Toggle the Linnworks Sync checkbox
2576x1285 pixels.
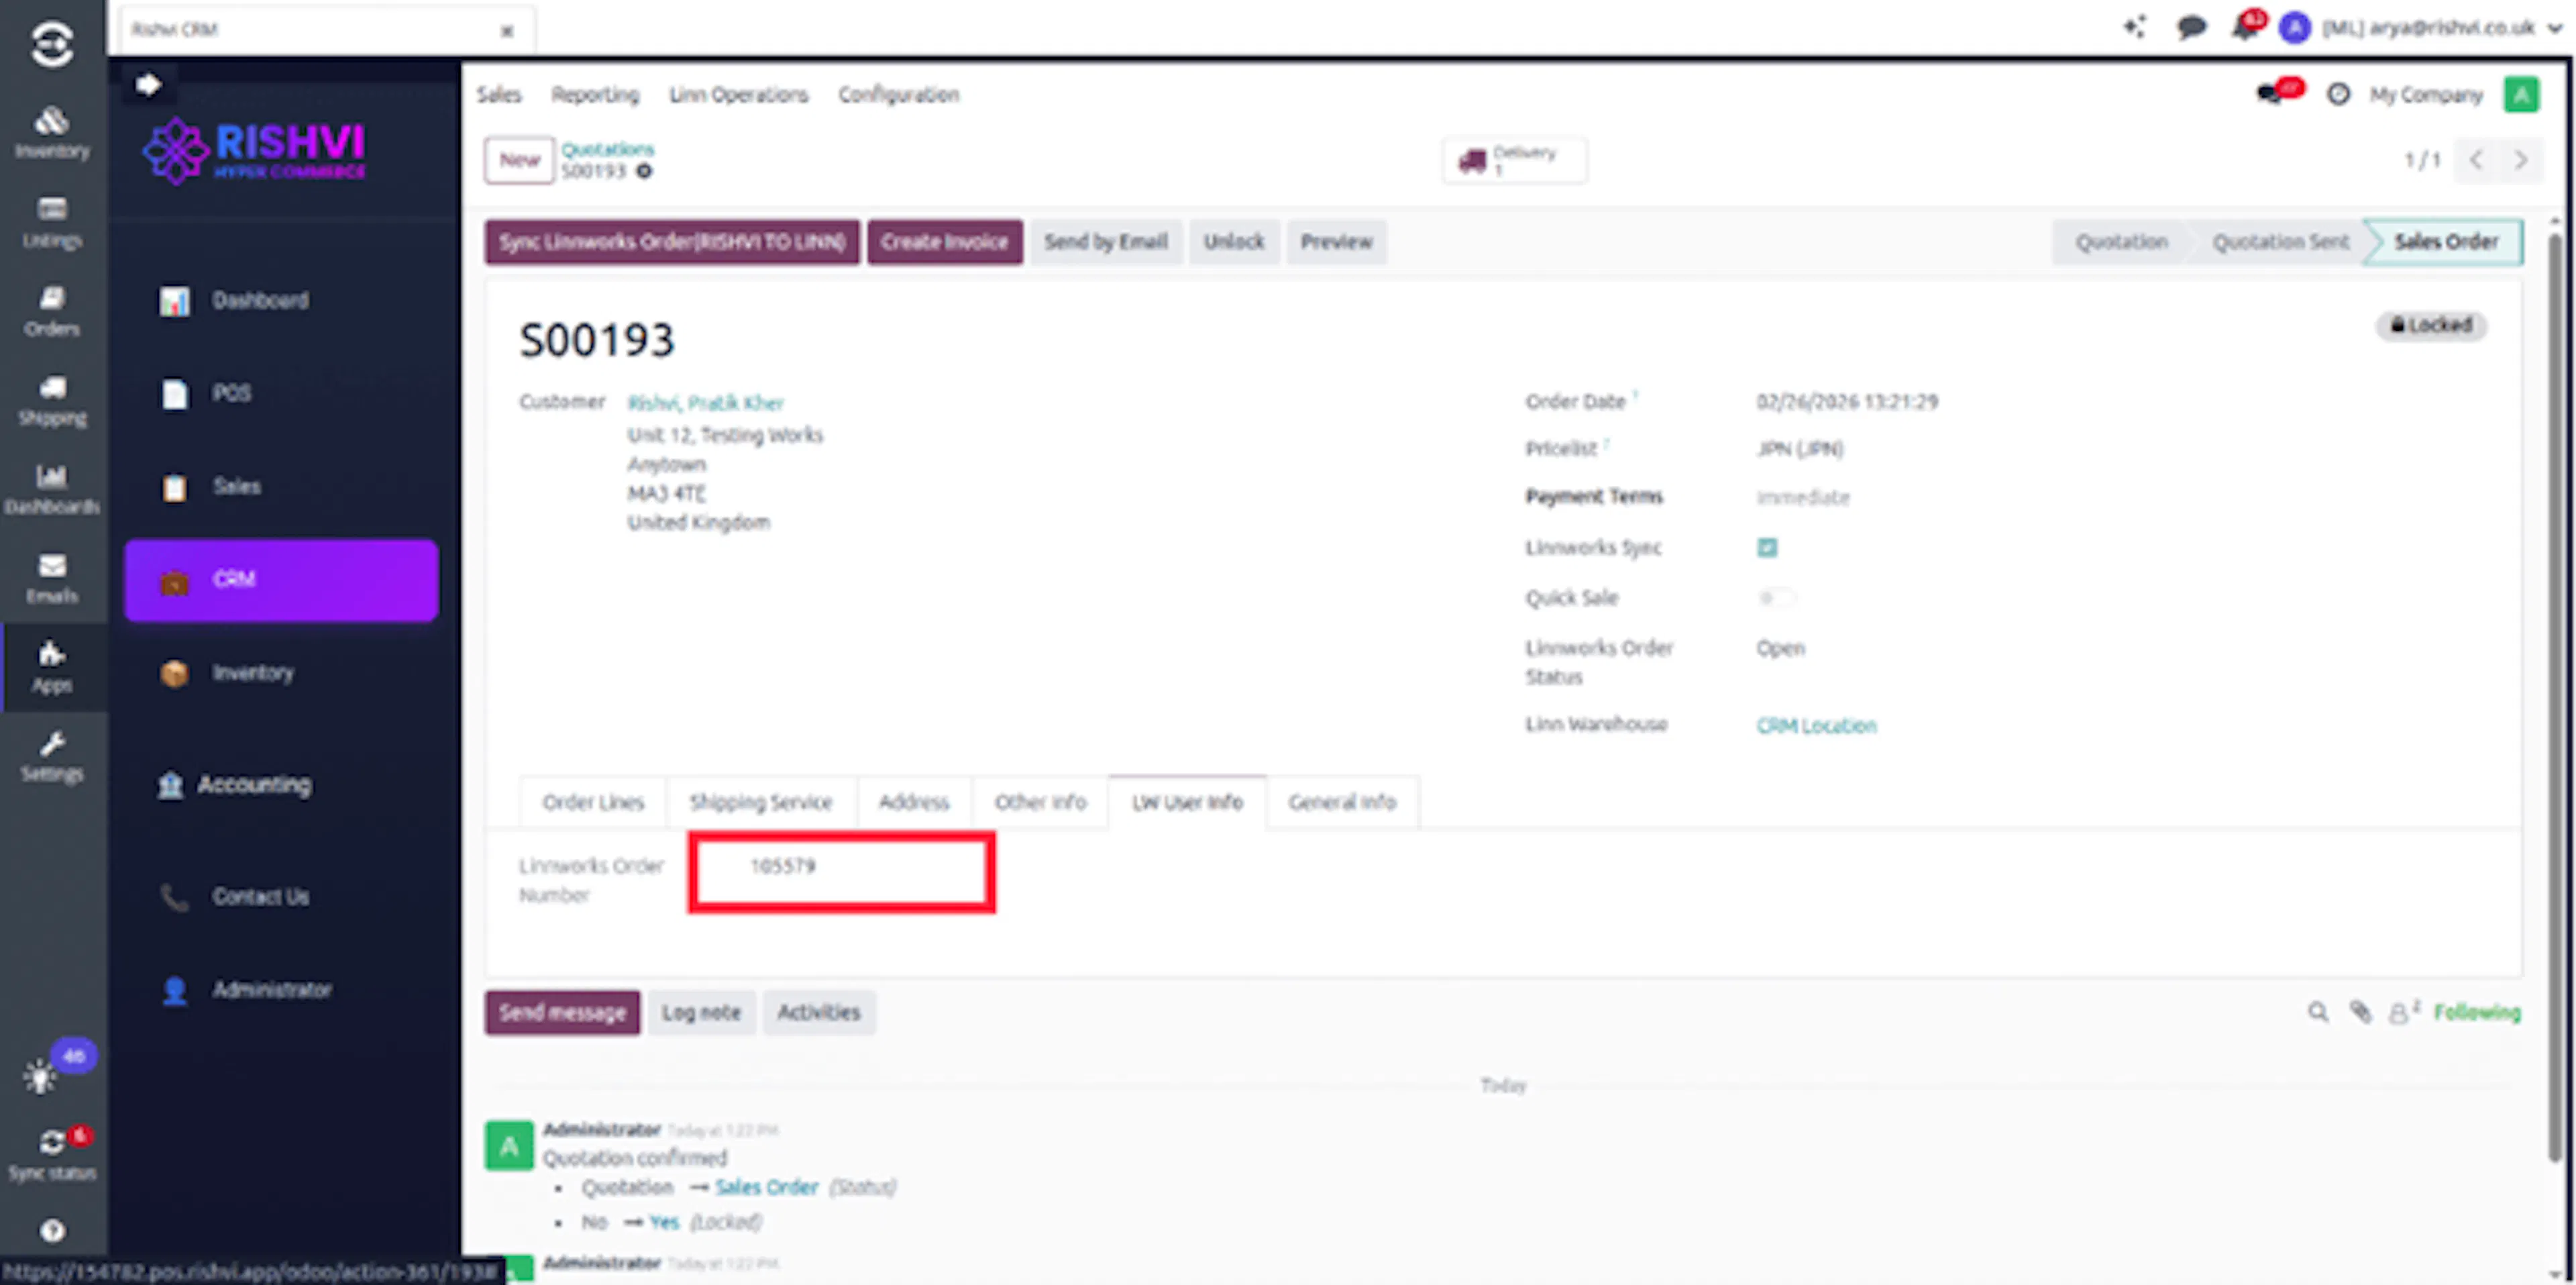tap(1767, 547)
